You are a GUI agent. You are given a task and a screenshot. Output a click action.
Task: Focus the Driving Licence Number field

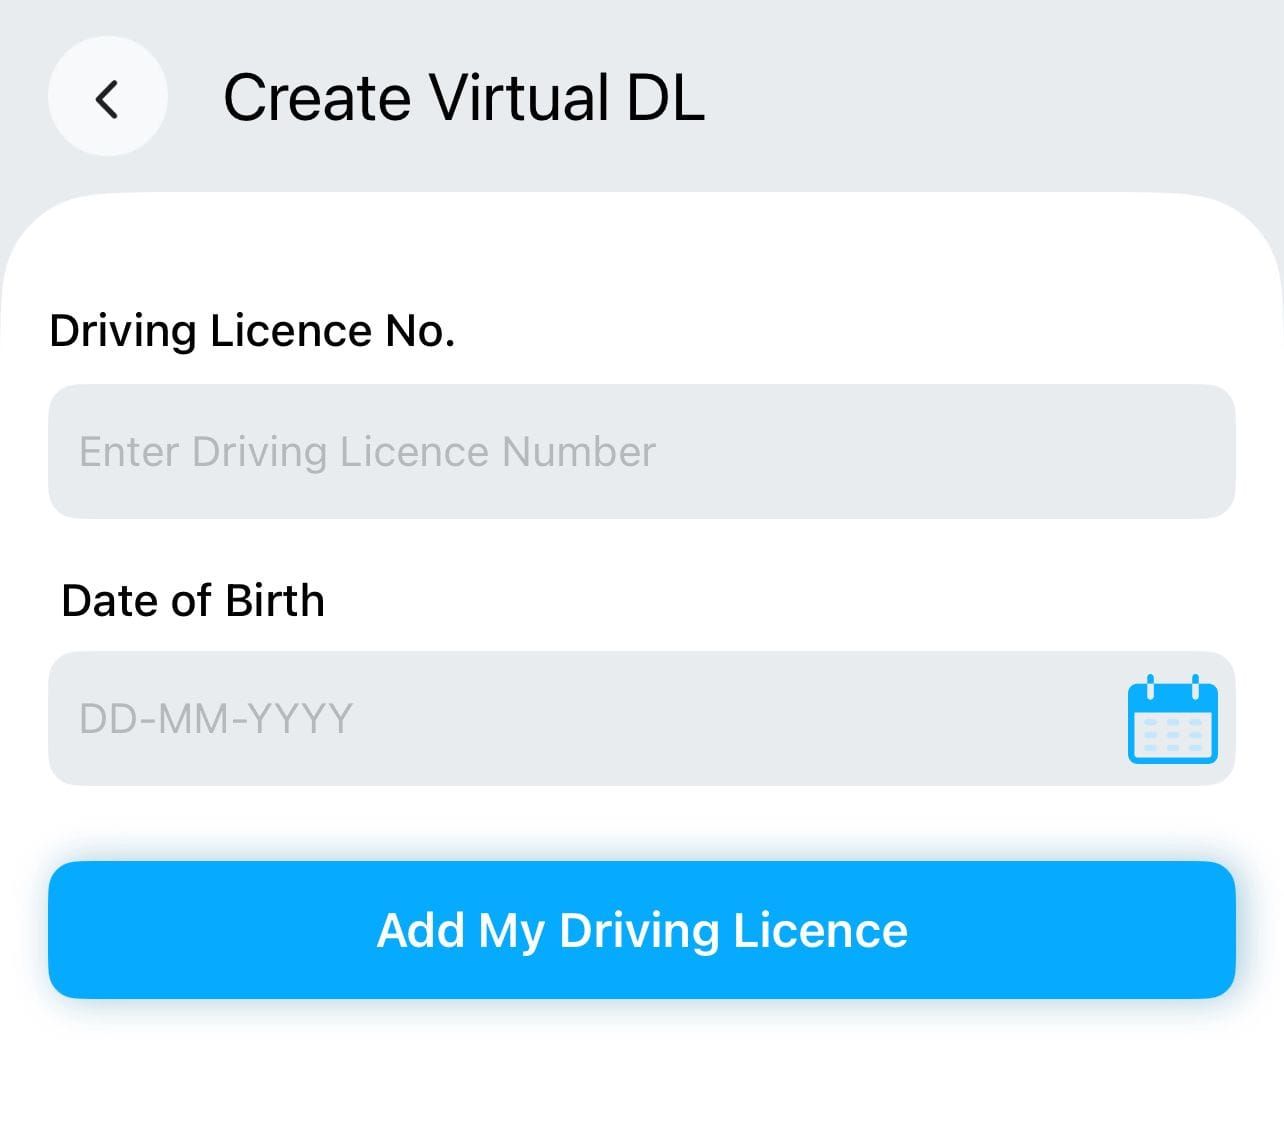point(641,451)
